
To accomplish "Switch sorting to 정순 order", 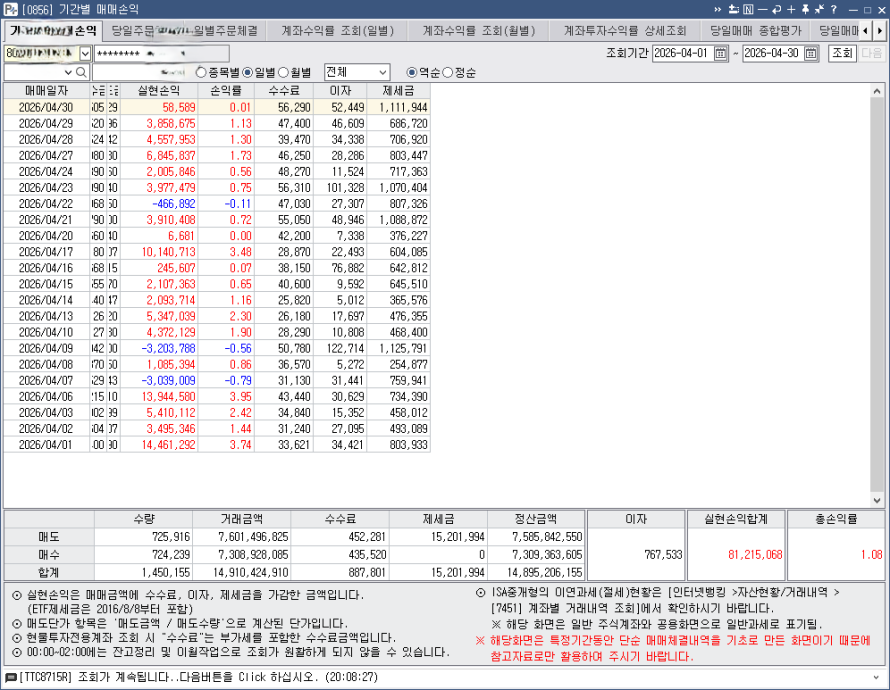I will coord(448,70).
